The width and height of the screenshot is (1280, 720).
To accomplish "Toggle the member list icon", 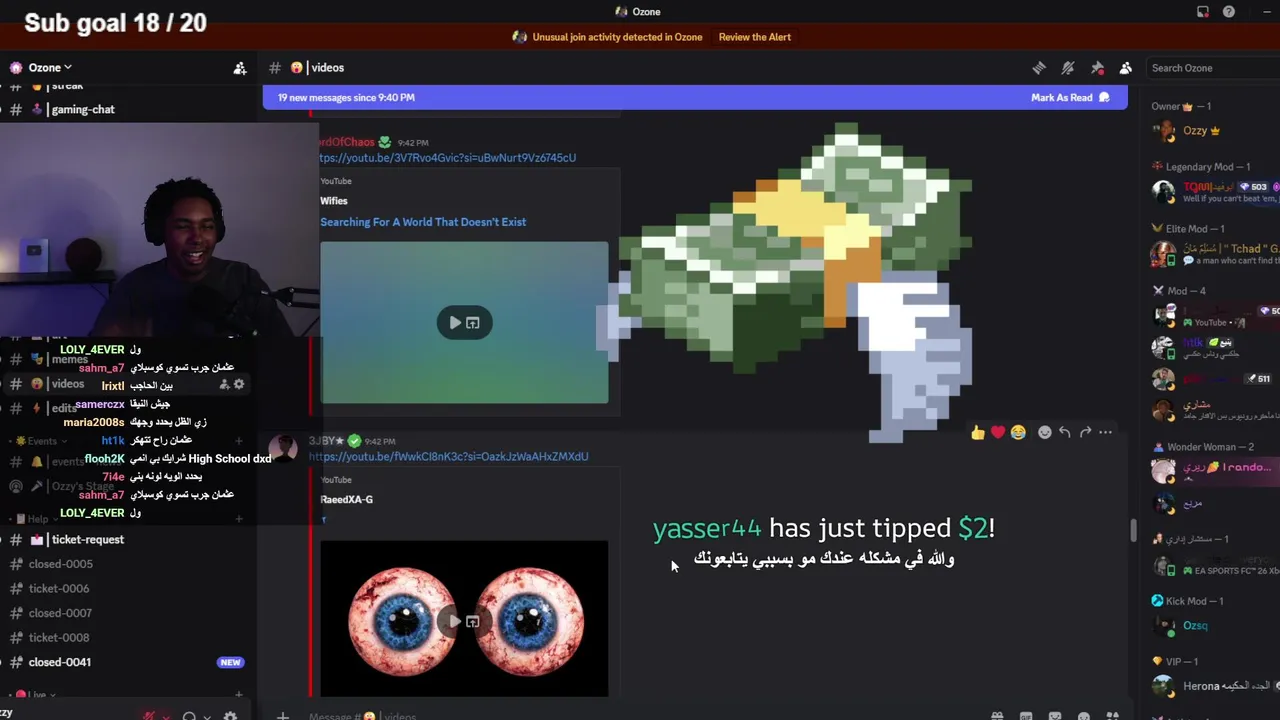I will 1126,68.
